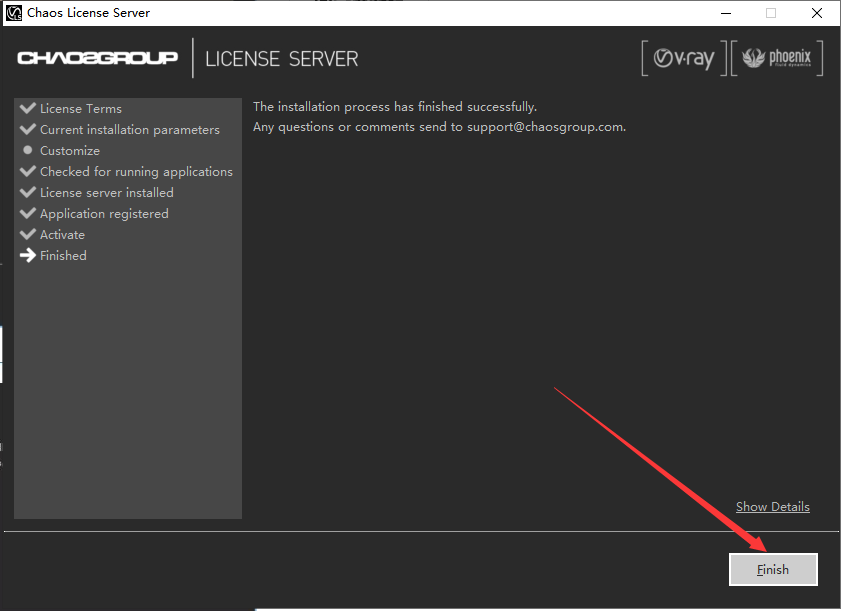Close the Chaos License Server window

coord(817,13)
